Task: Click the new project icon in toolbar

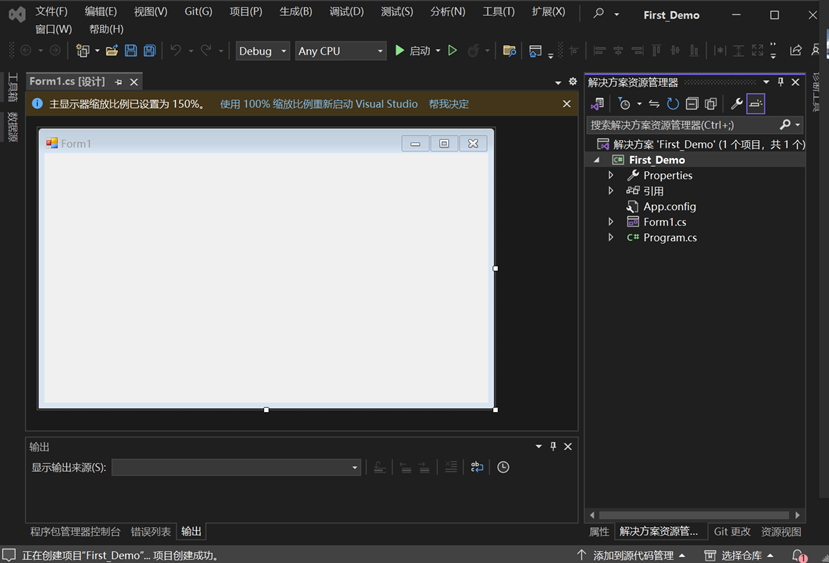Action: pos(83,51)
